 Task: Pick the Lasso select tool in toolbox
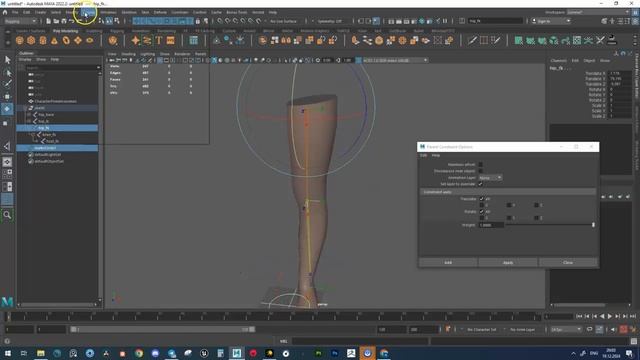7,73
